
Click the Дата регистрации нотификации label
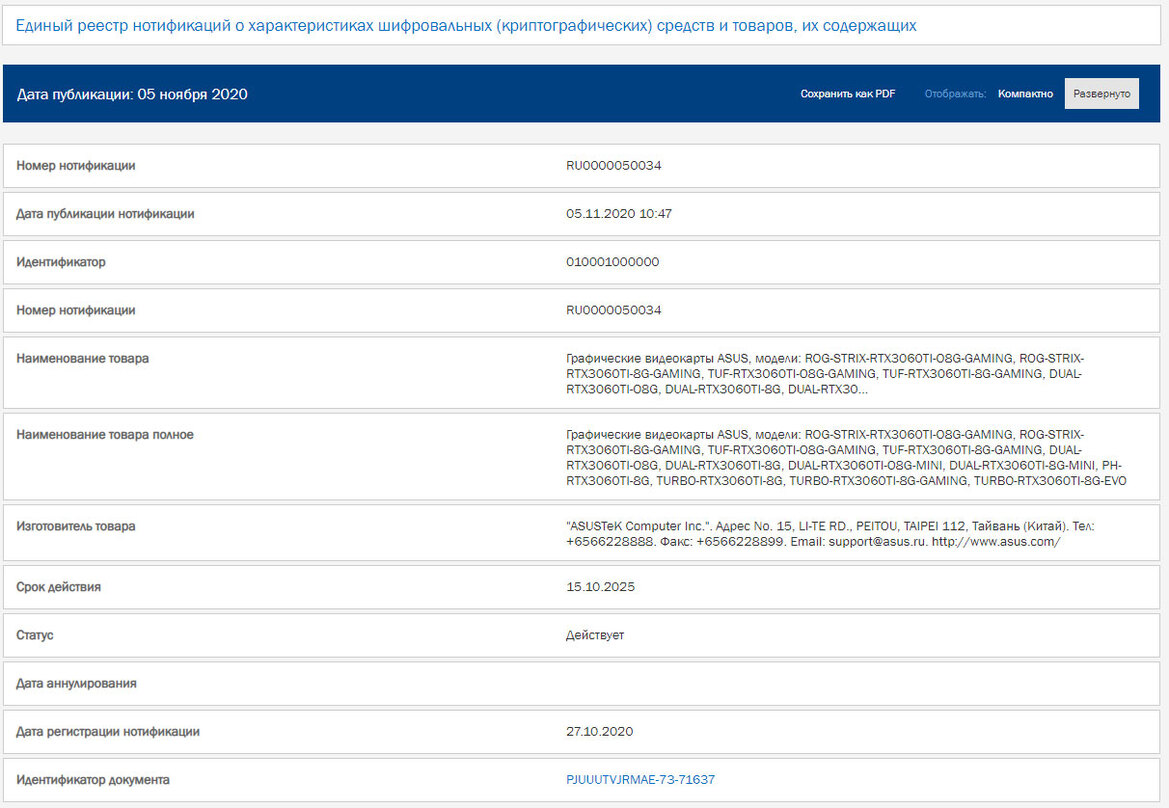coord(108,732)
